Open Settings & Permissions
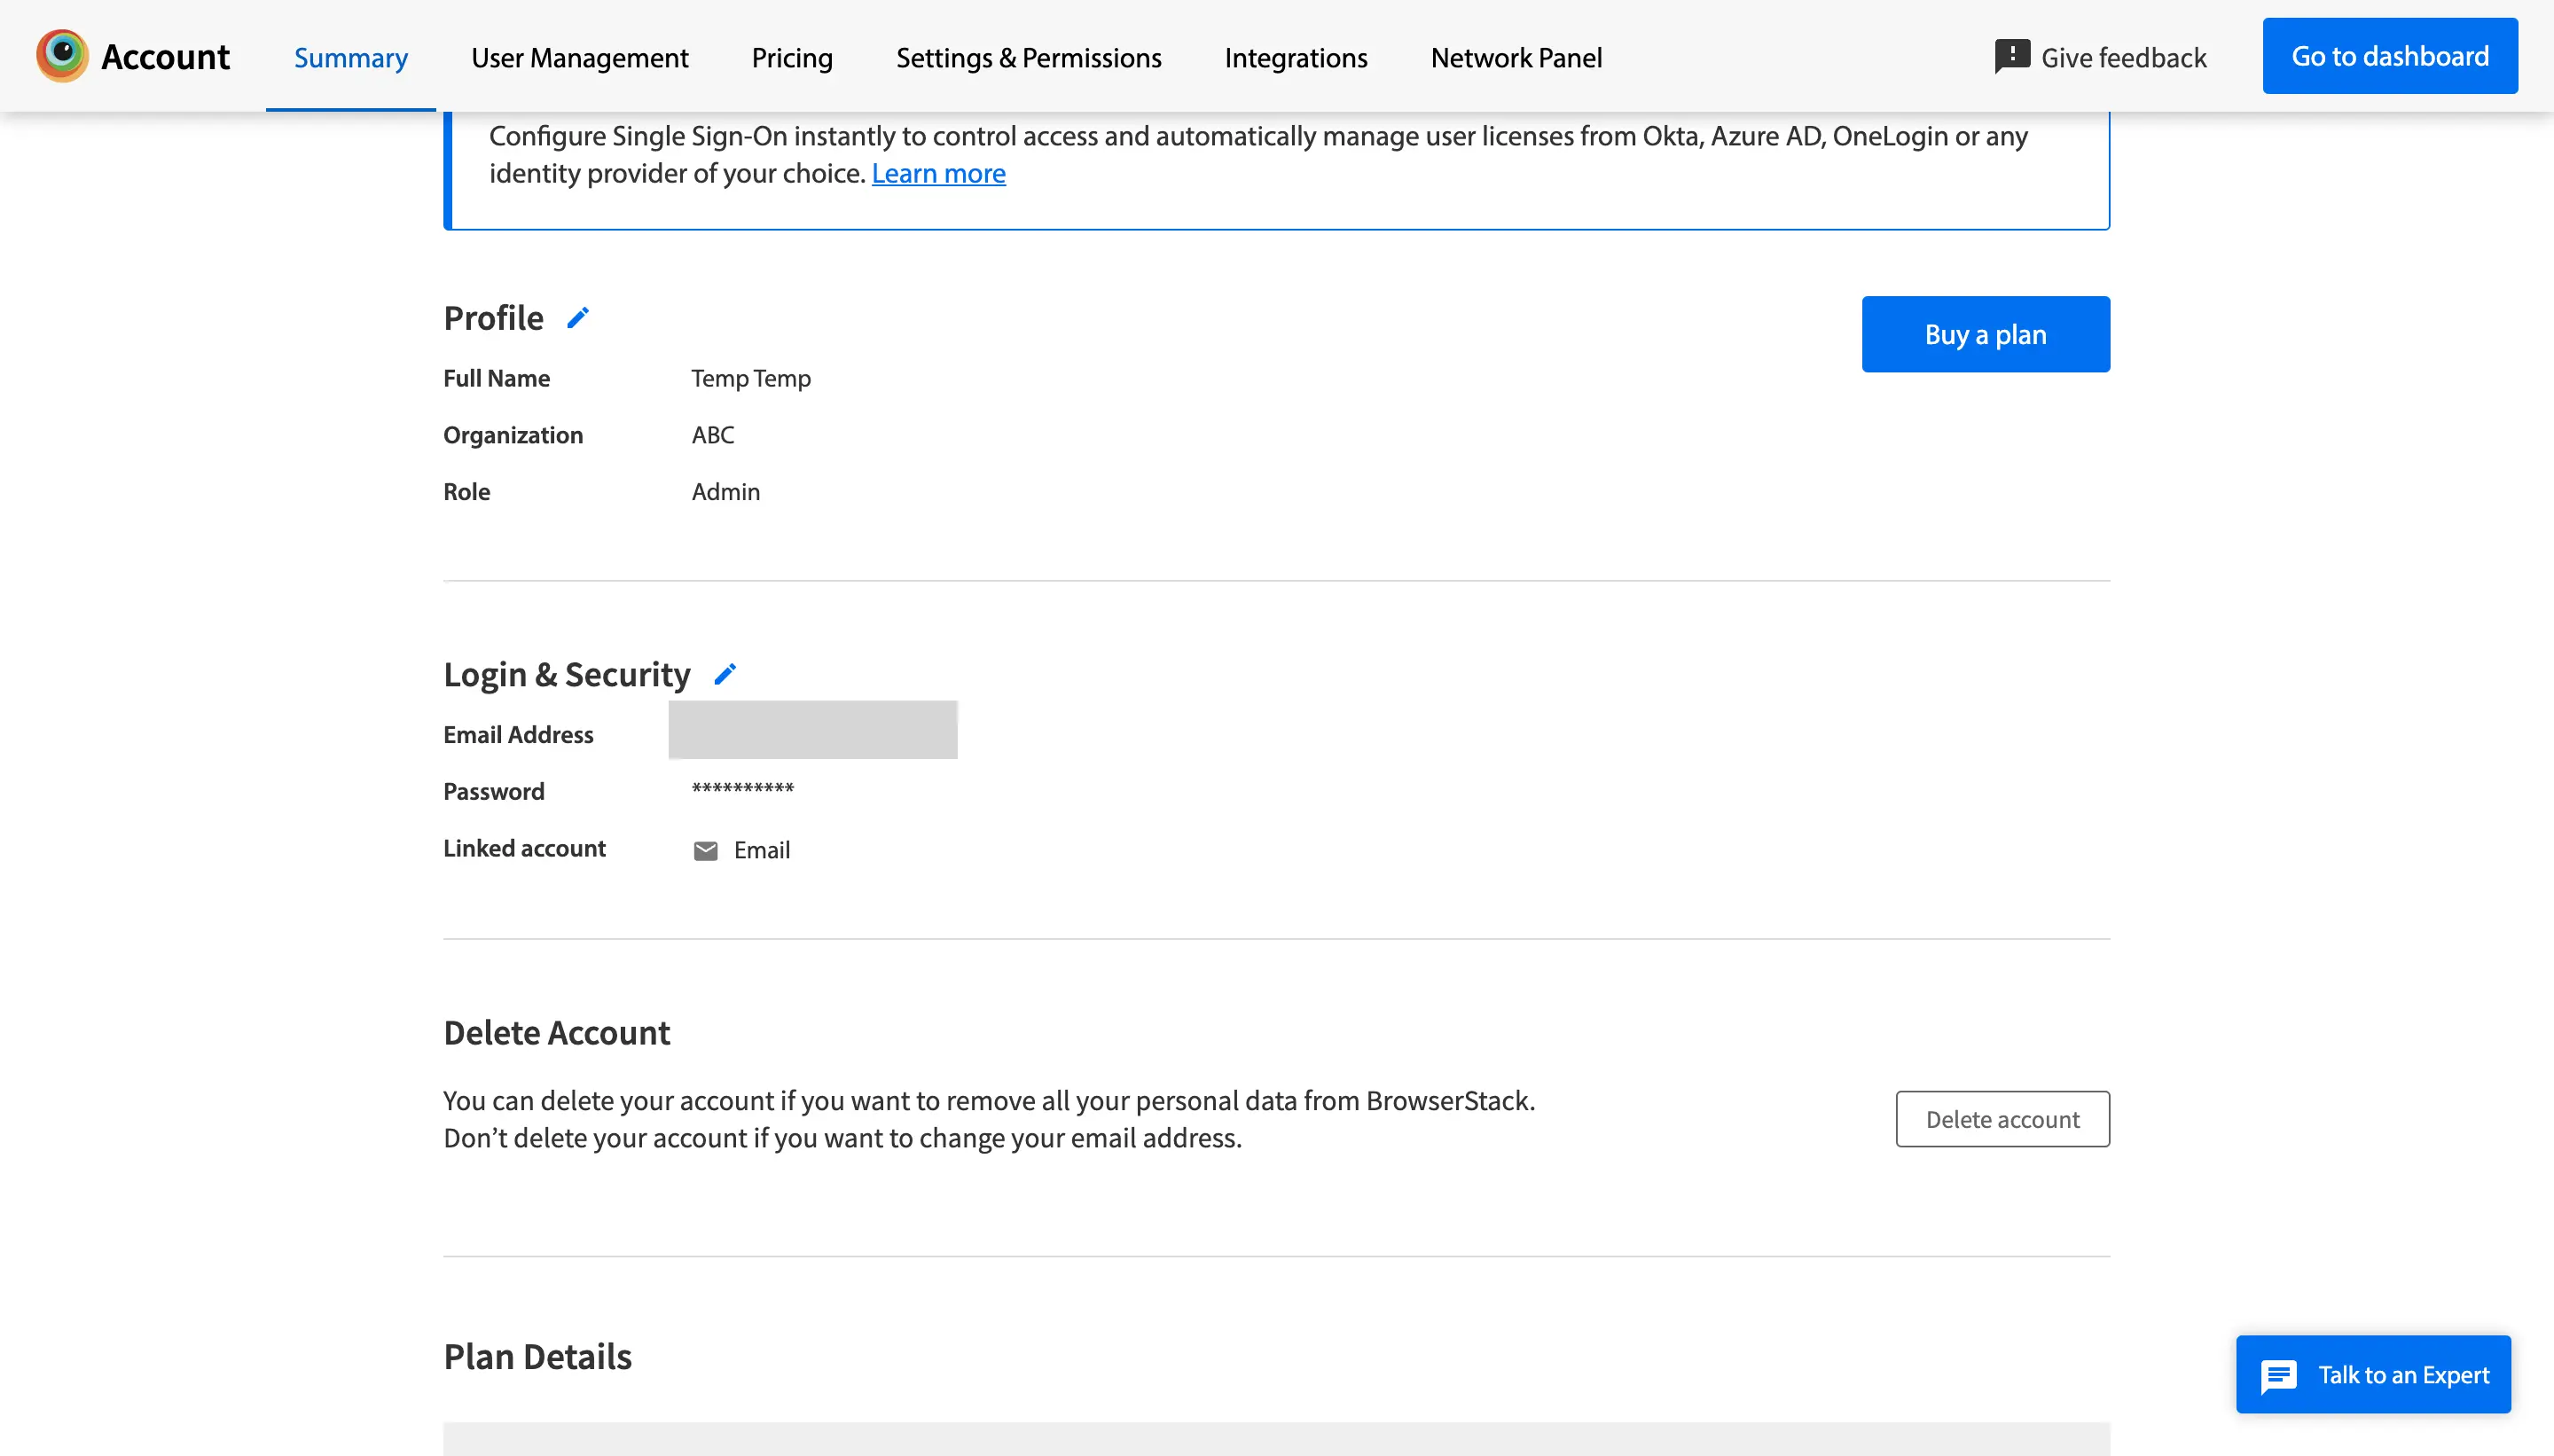The width and height of the screenshot is (2554, 1456). pos(1028,57)
